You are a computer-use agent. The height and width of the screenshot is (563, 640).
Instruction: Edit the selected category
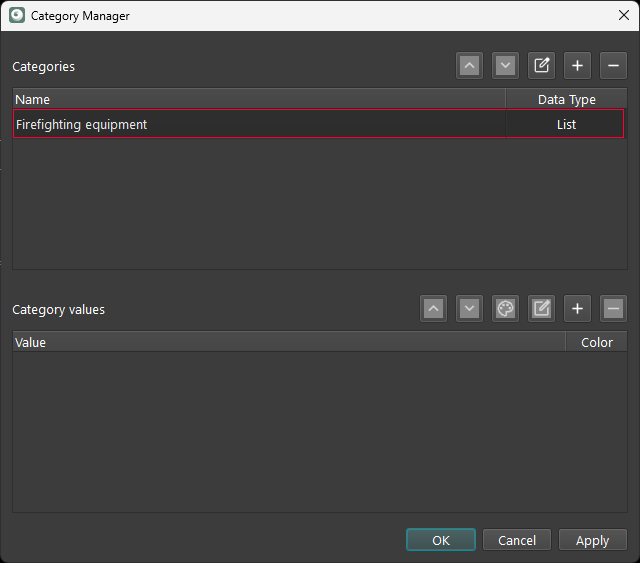tap(541, 66)
